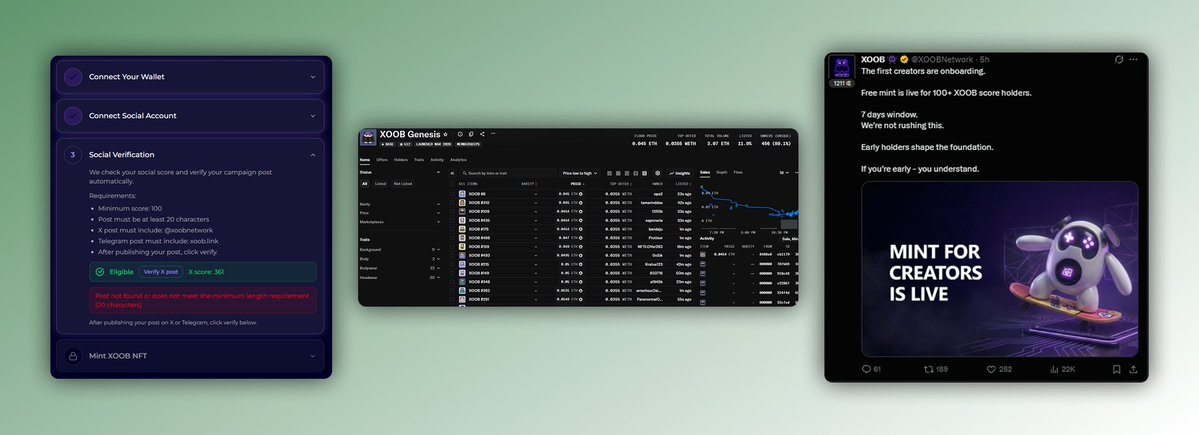The image size is (1199, 435).
Task: Open the table settings gear icon
Action: (x=658, y=174)
